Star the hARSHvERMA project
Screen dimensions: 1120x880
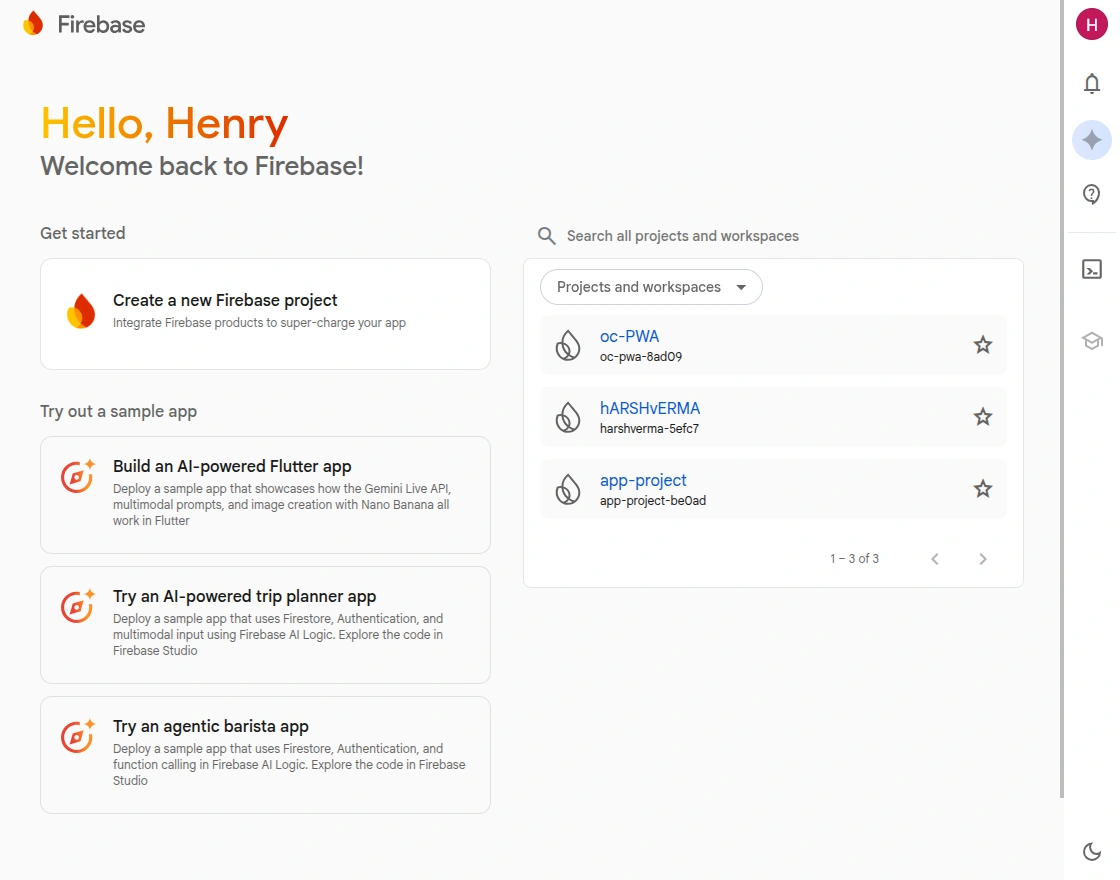[x=983, y=417]
